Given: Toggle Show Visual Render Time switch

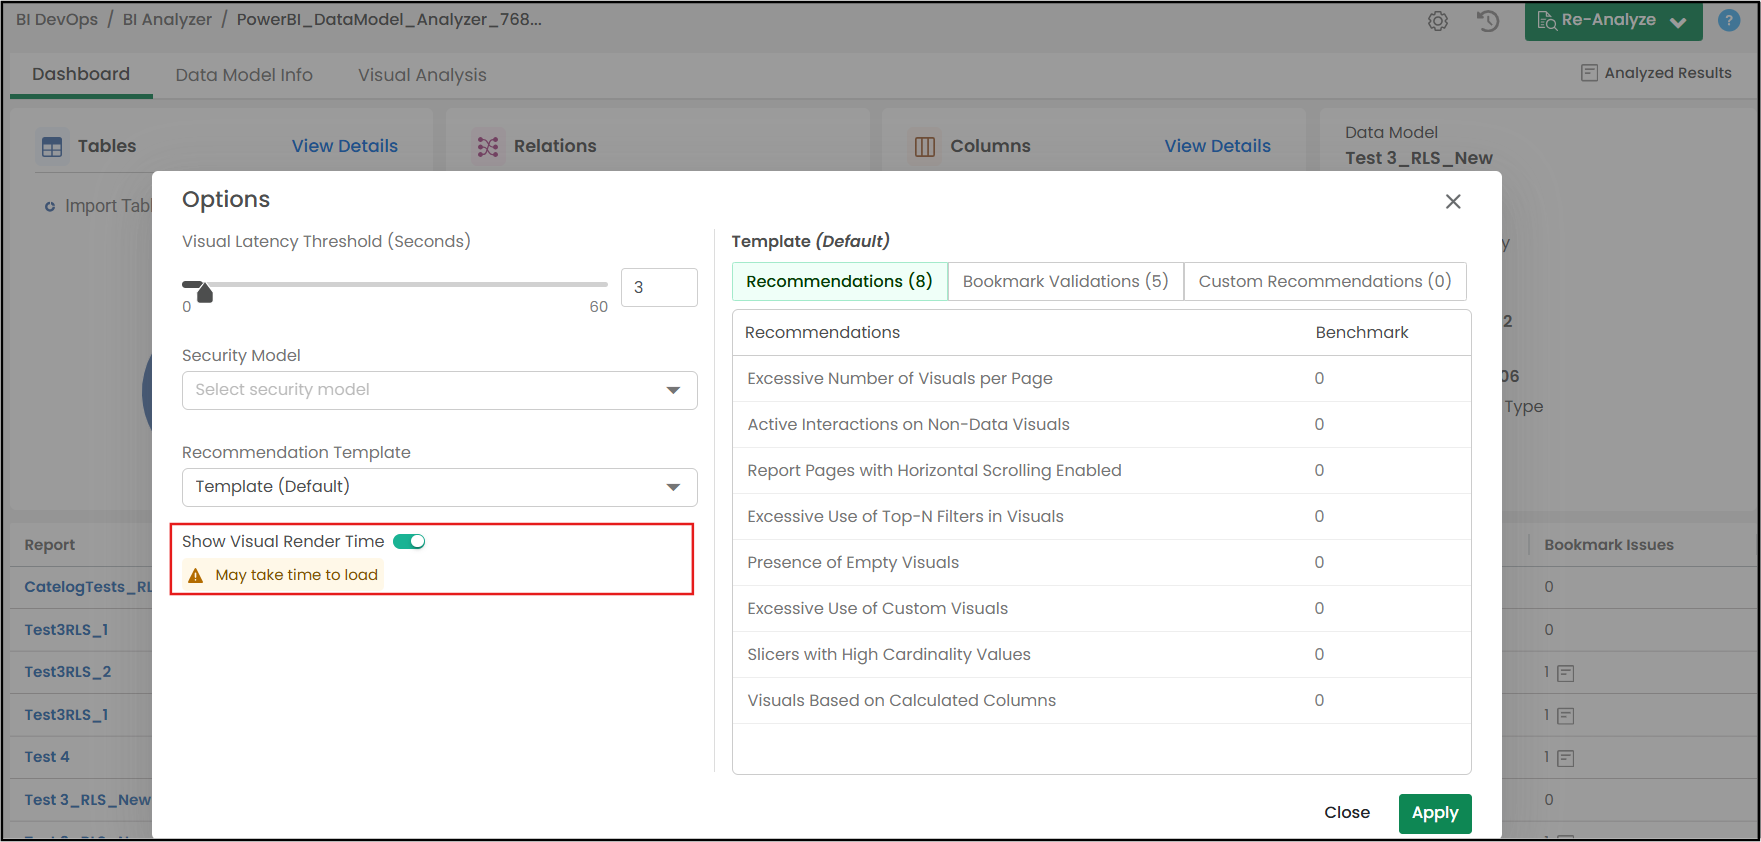Looking at the screenshot, I should coord(409,541).
